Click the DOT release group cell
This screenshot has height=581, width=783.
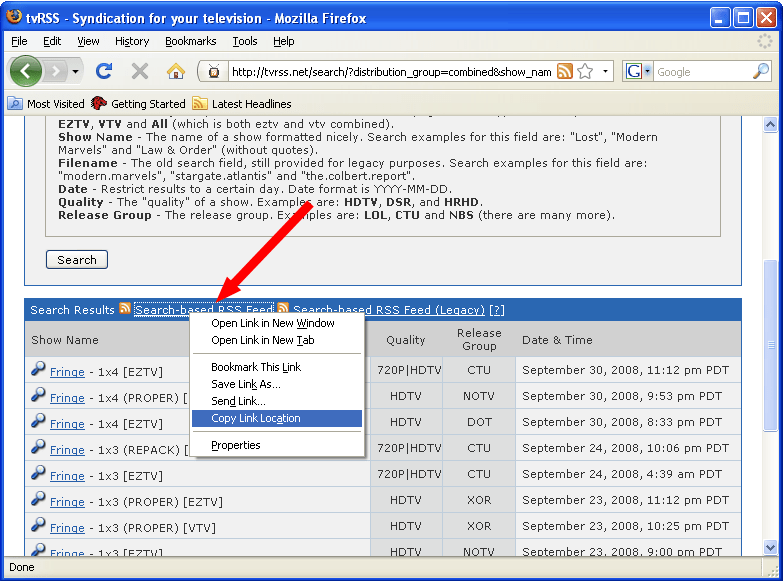(479, 422)
